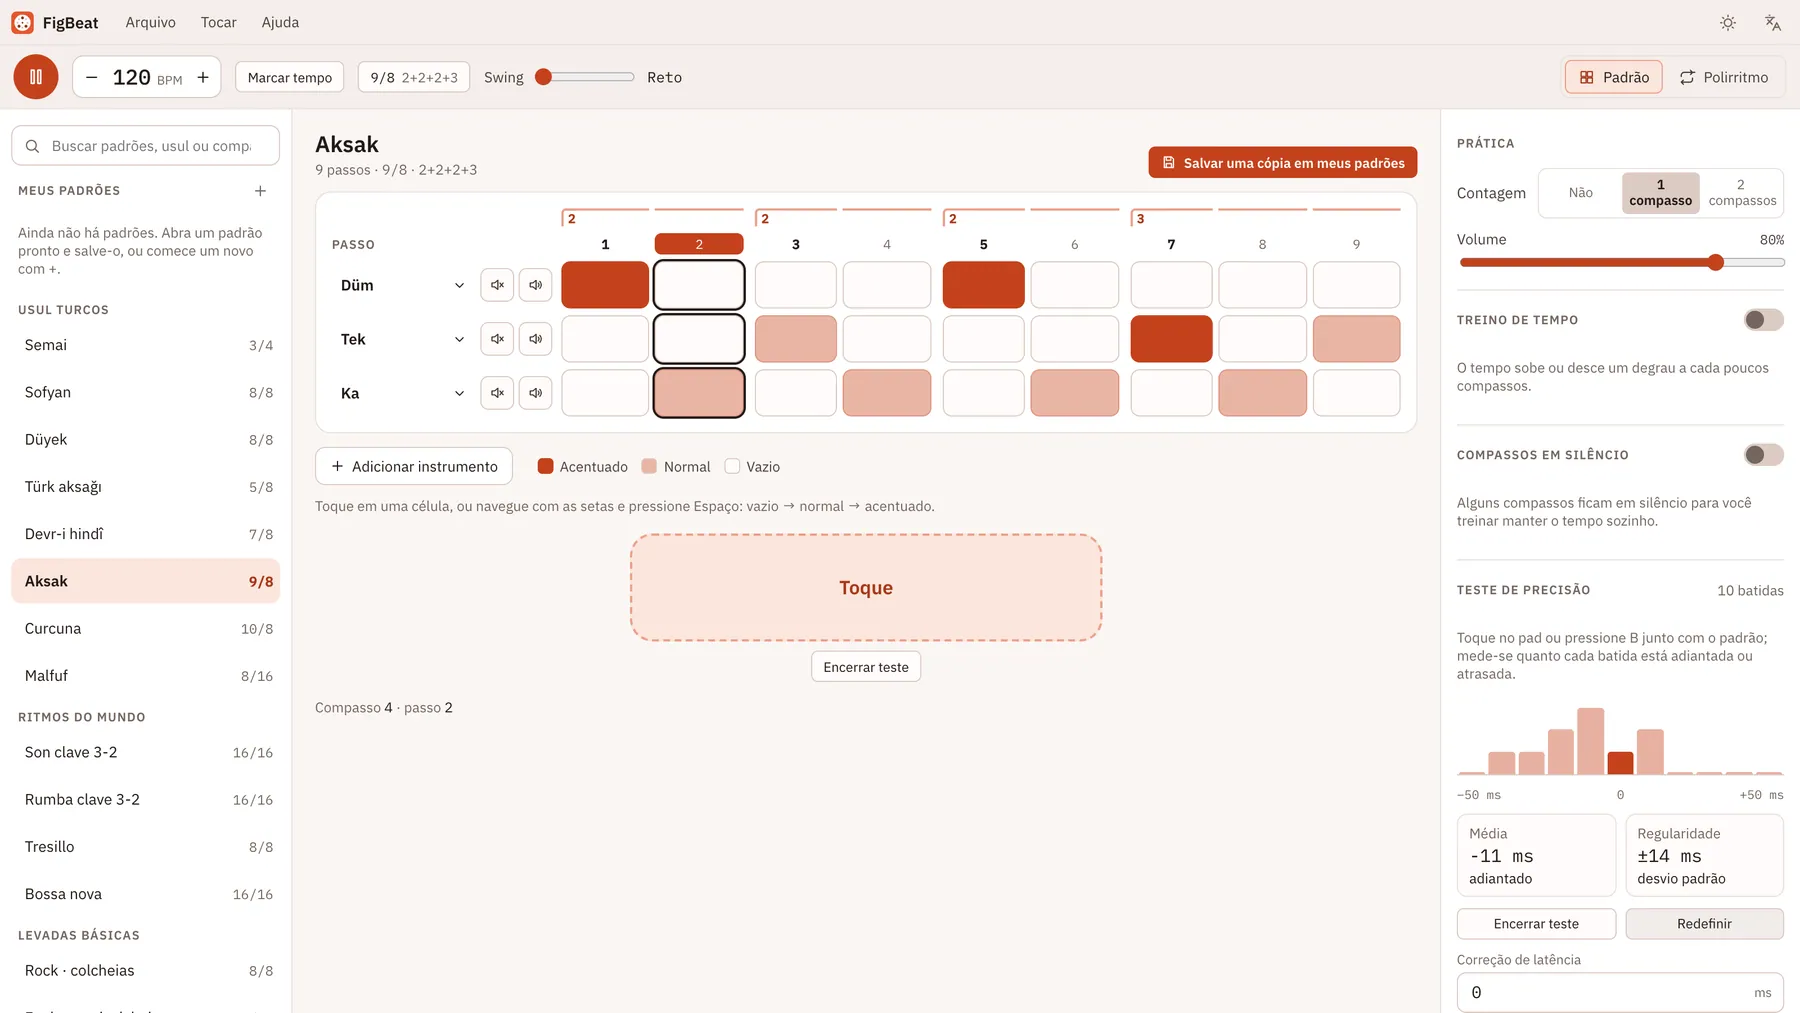Mute the Düm instrument row

[x=497, y=285]
